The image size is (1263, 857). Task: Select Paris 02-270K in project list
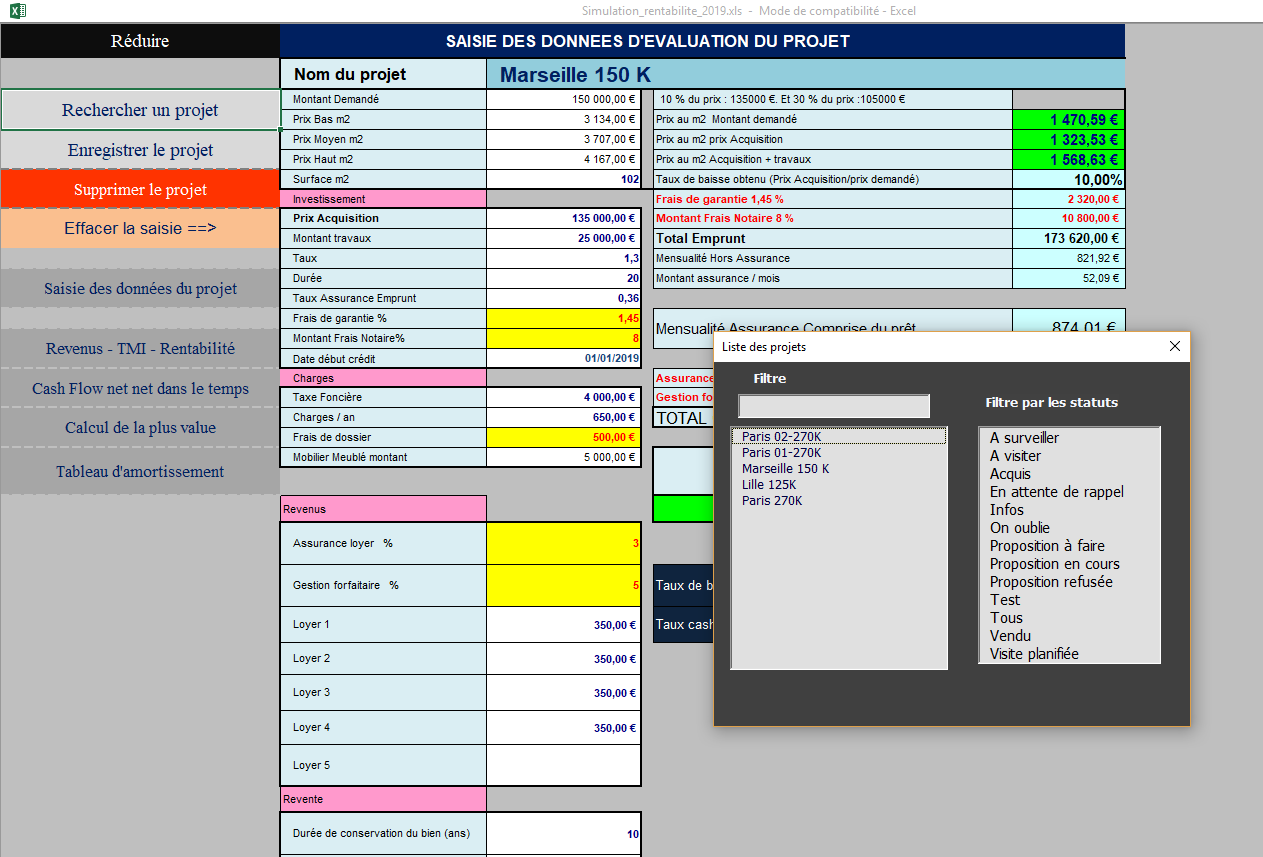[x=781, y=437]
